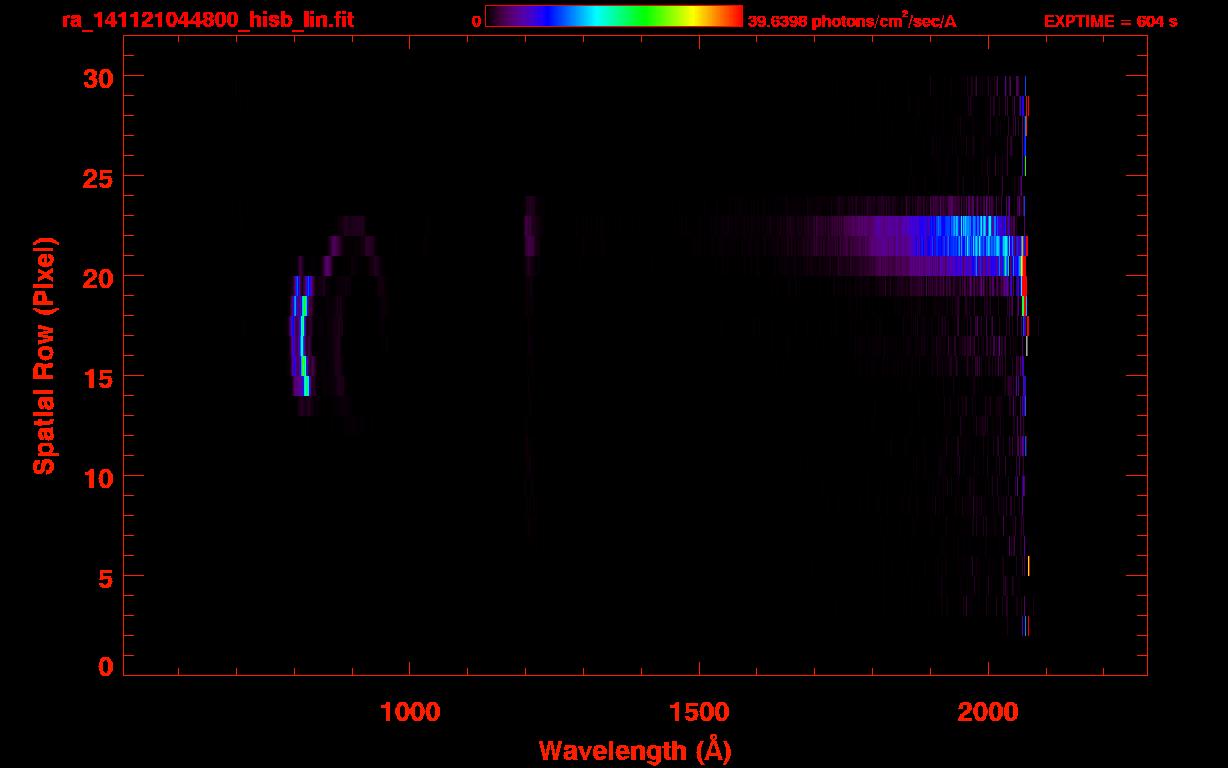Viewport: 1228px width, 768px height.
Task: Click the 39.6398 photons/cm²/sec/A label
Action: [852, 20]
